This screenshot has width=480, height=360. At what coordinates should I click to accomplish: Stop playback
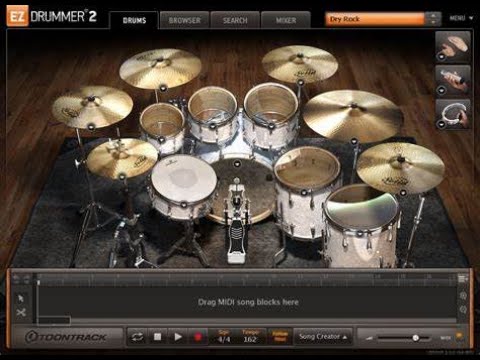[x=157, y=337]
